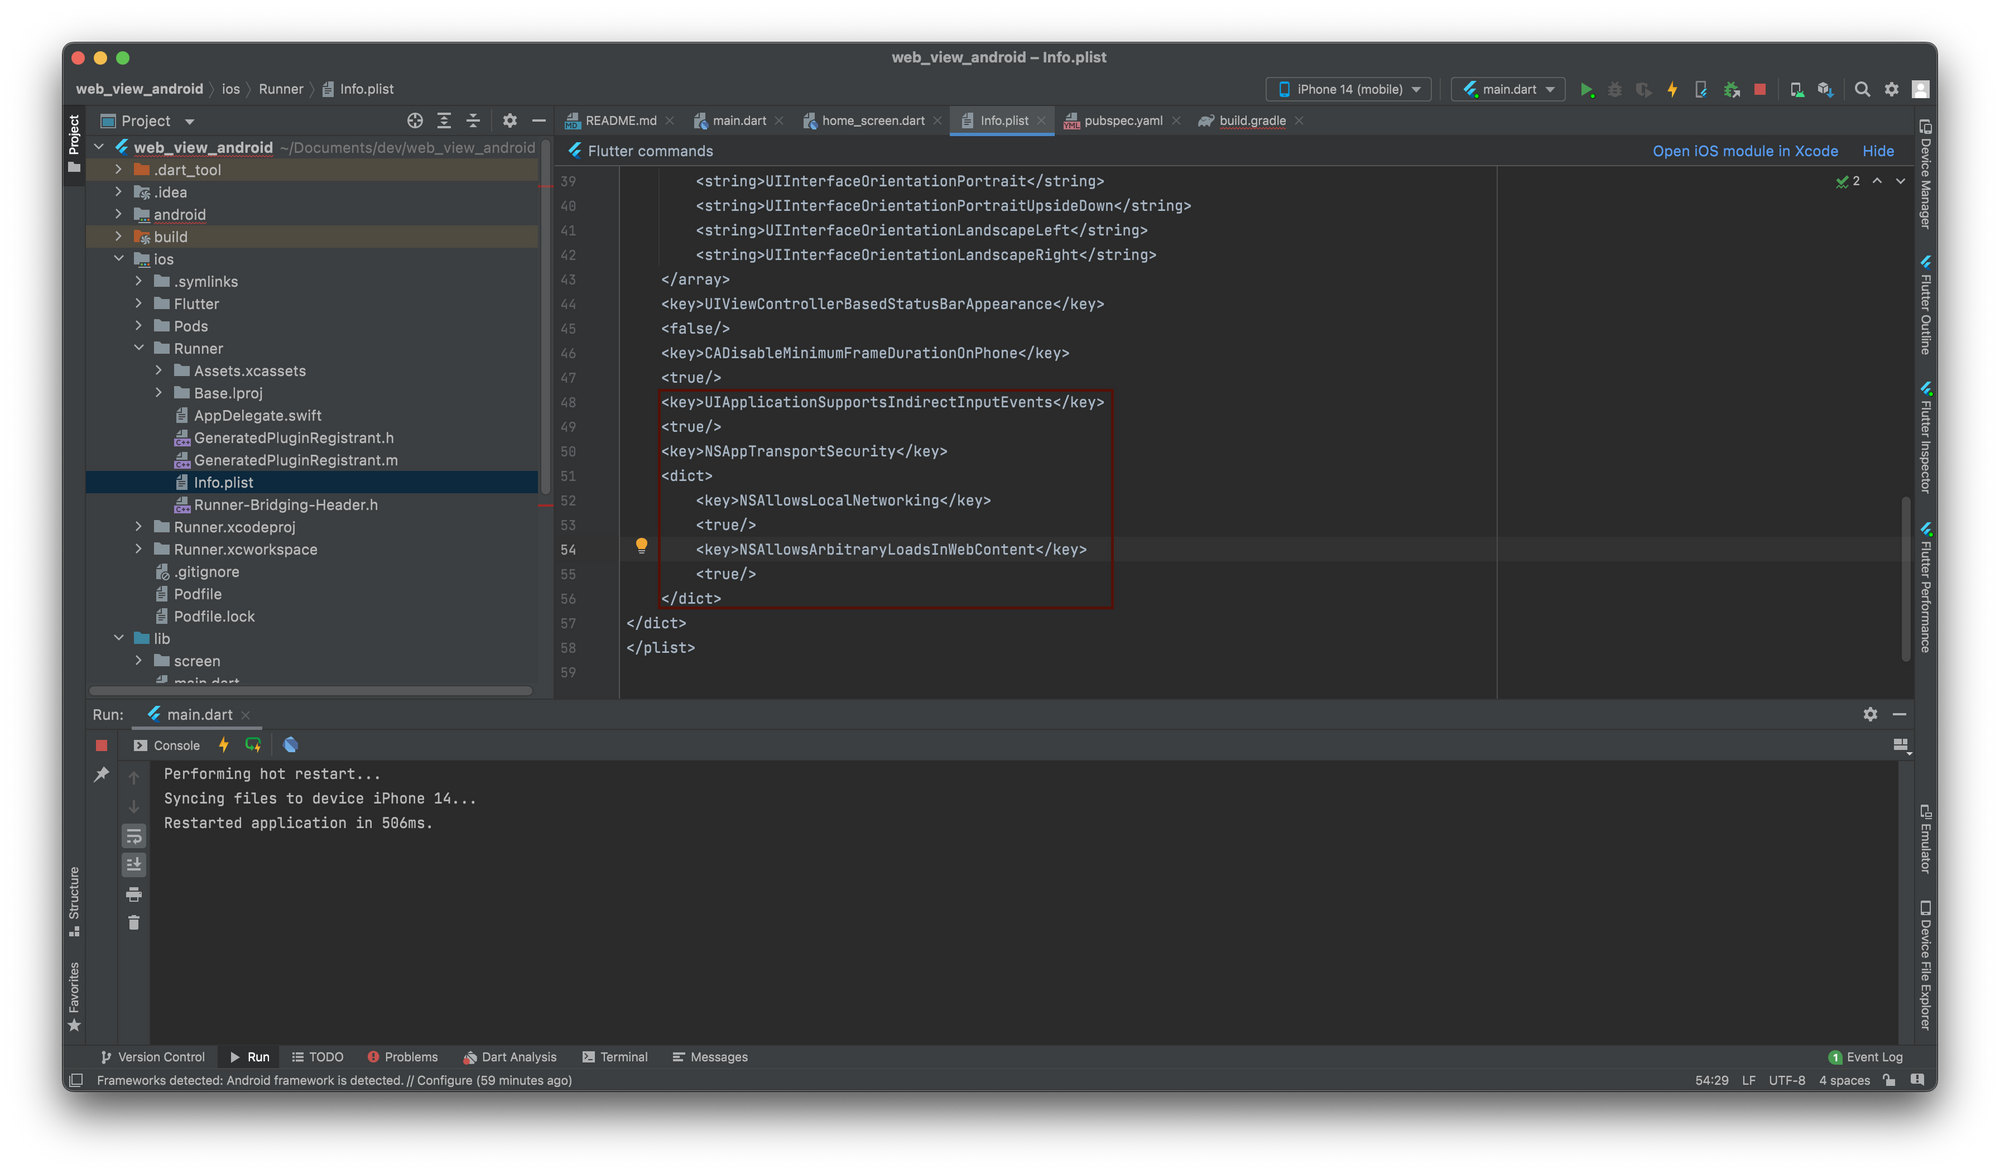Click the green Run main.dart button

tap(1586, 90)
